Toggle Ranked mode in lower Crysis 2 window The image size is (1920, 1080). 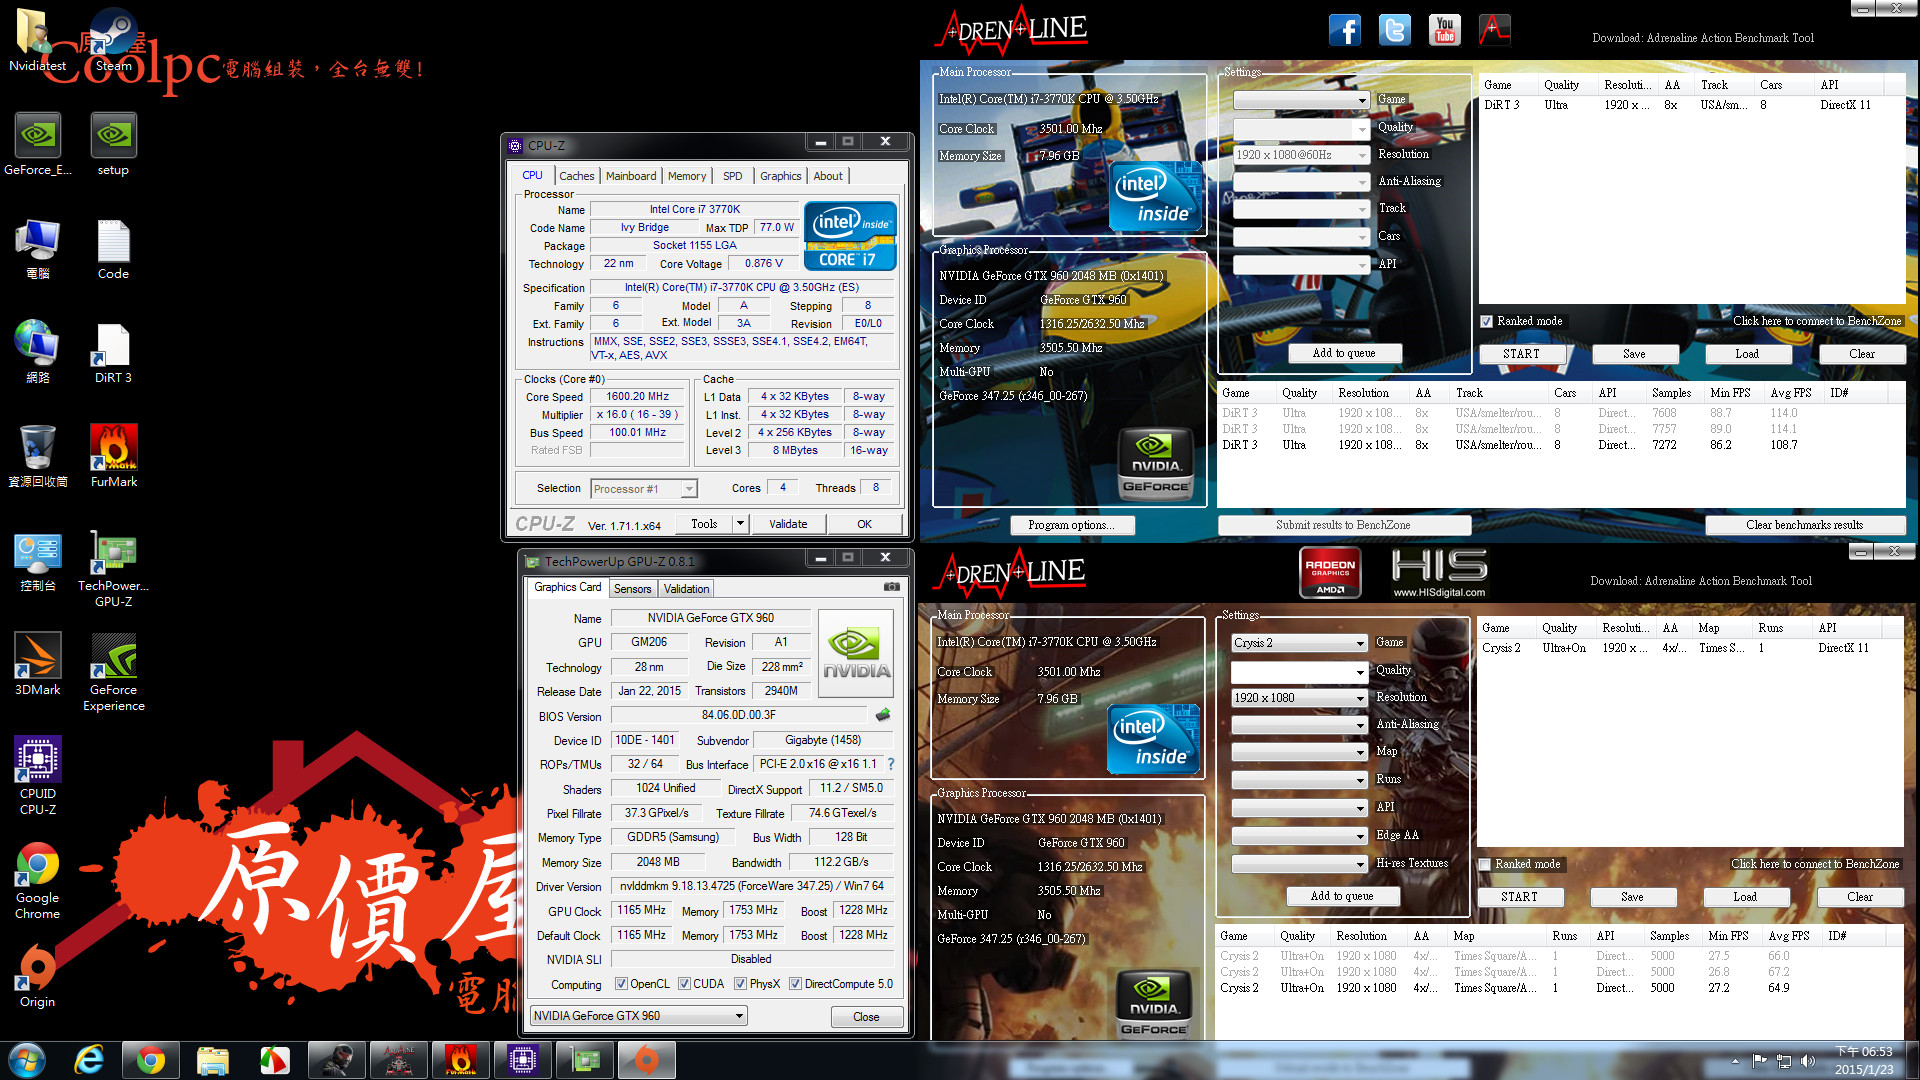point(1485,864)
